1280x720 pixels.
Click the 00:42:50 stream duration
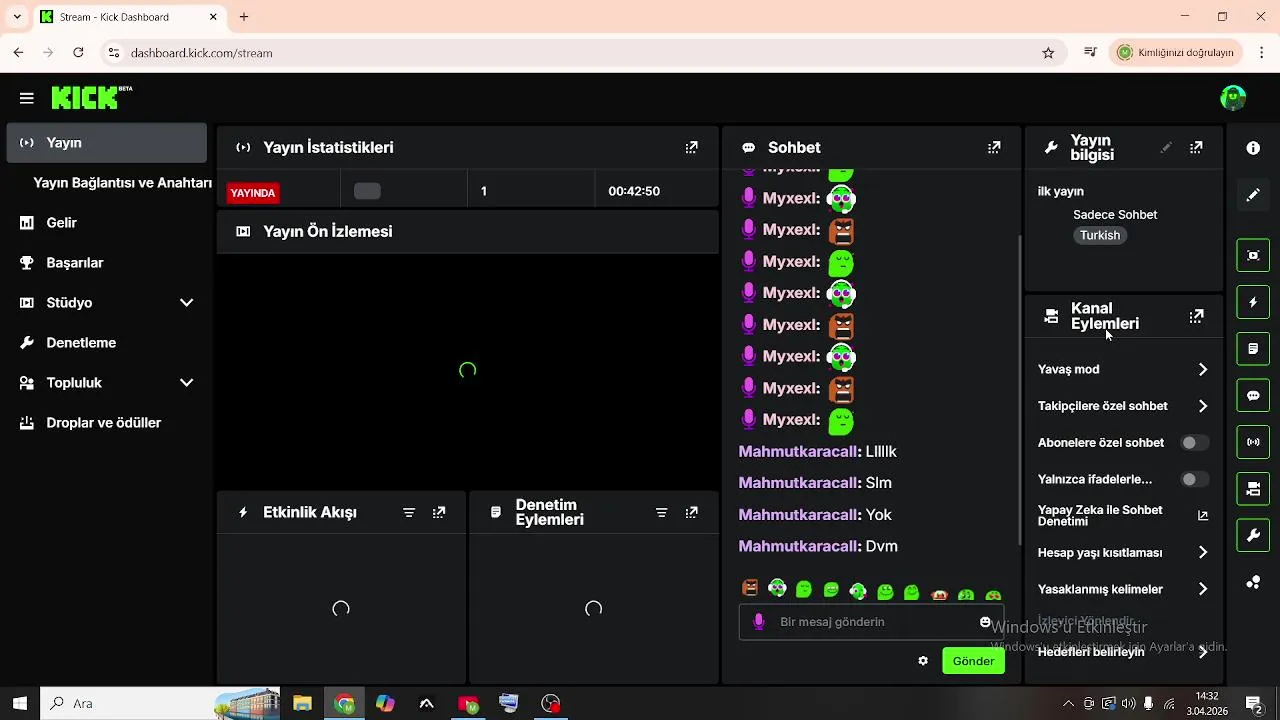(x=634, y=191)
